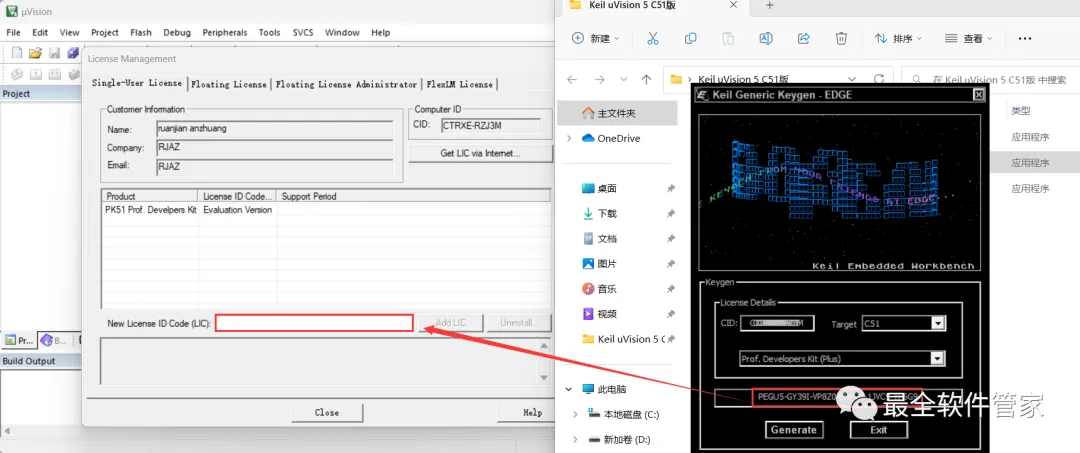Open Explorer recent locations chevron
1080x453 pixels.
click(x=623, y=79)
